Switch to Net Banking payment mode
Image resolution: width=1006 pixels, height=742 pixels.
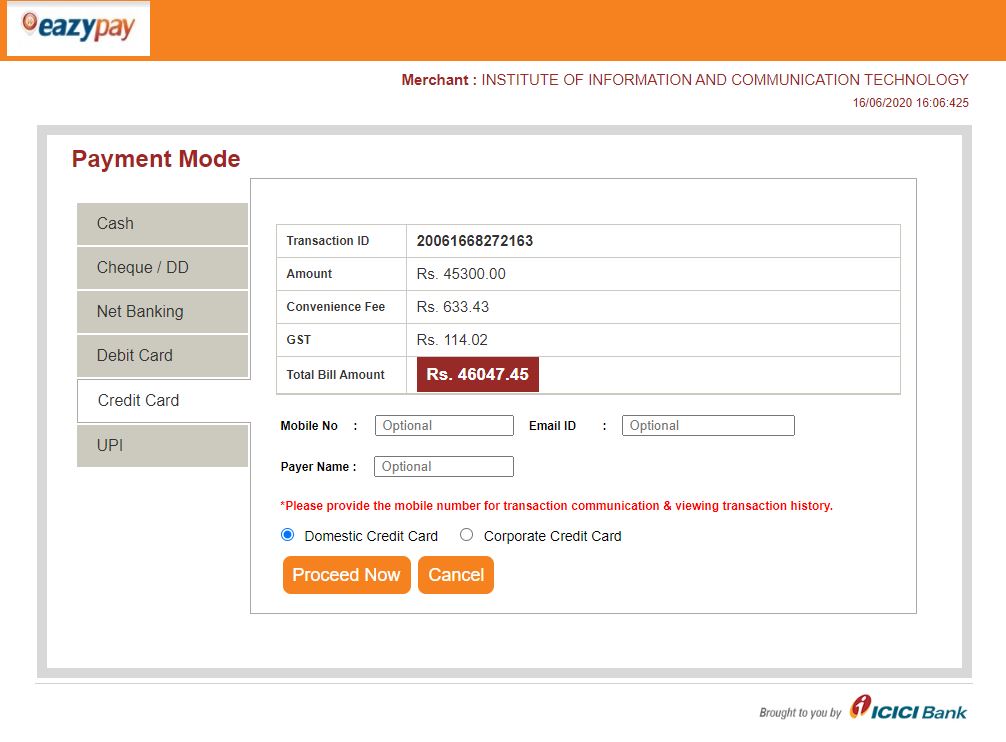[161, 311]
